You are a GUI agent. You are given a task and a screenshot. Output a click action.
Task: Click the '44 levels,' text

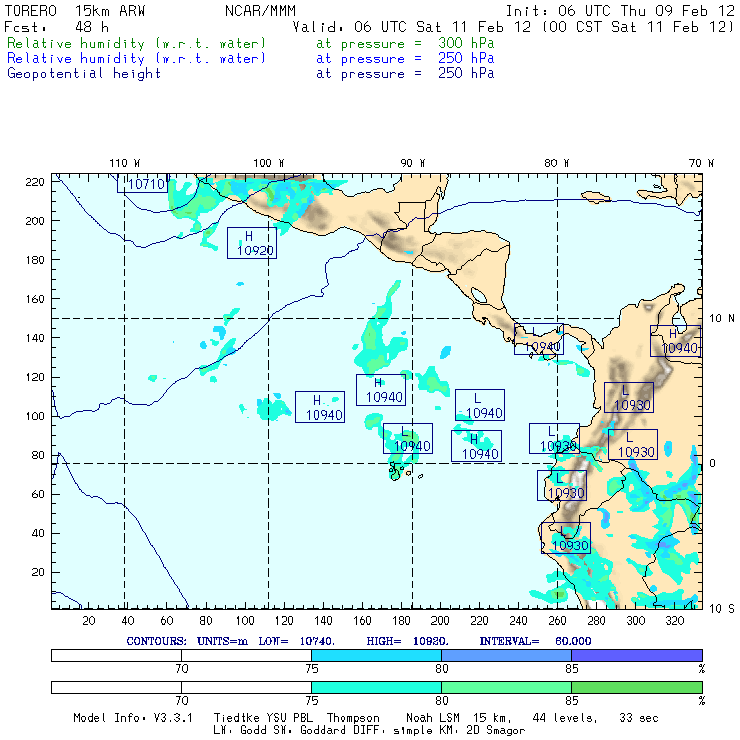click(565, 718)
